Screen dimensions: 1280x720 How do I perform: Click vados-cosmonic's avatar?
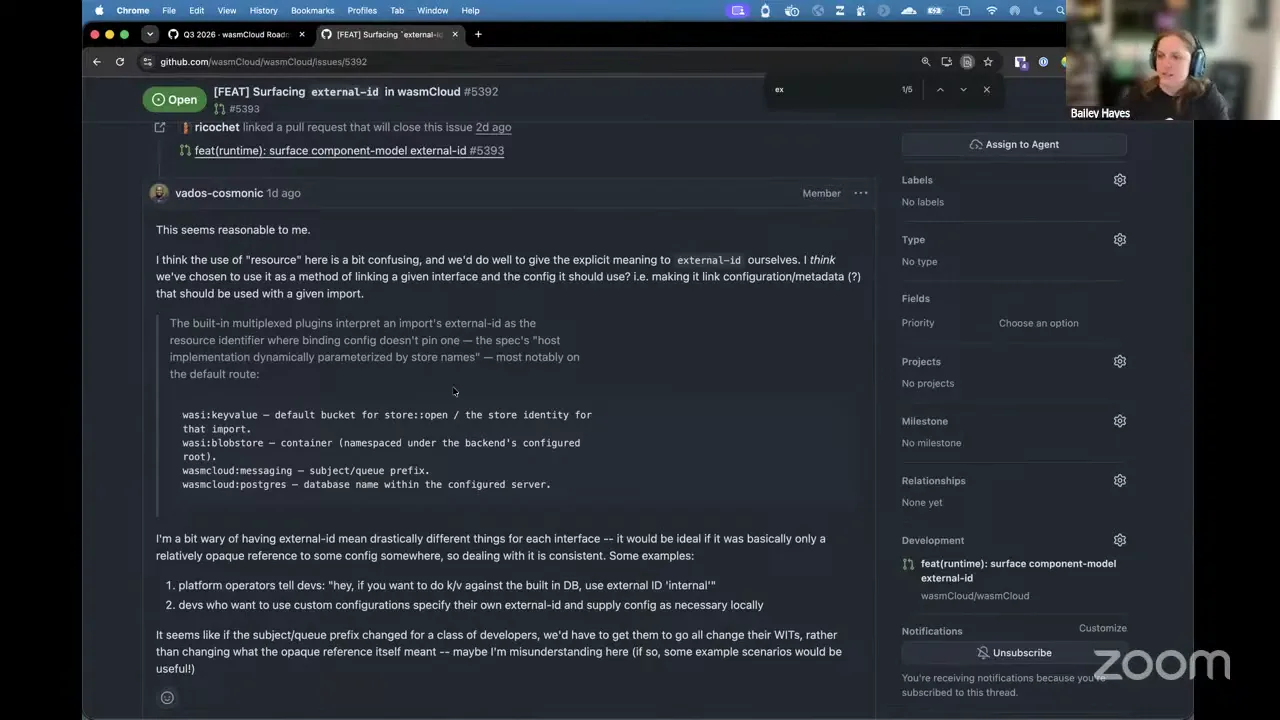coord(159,193)
